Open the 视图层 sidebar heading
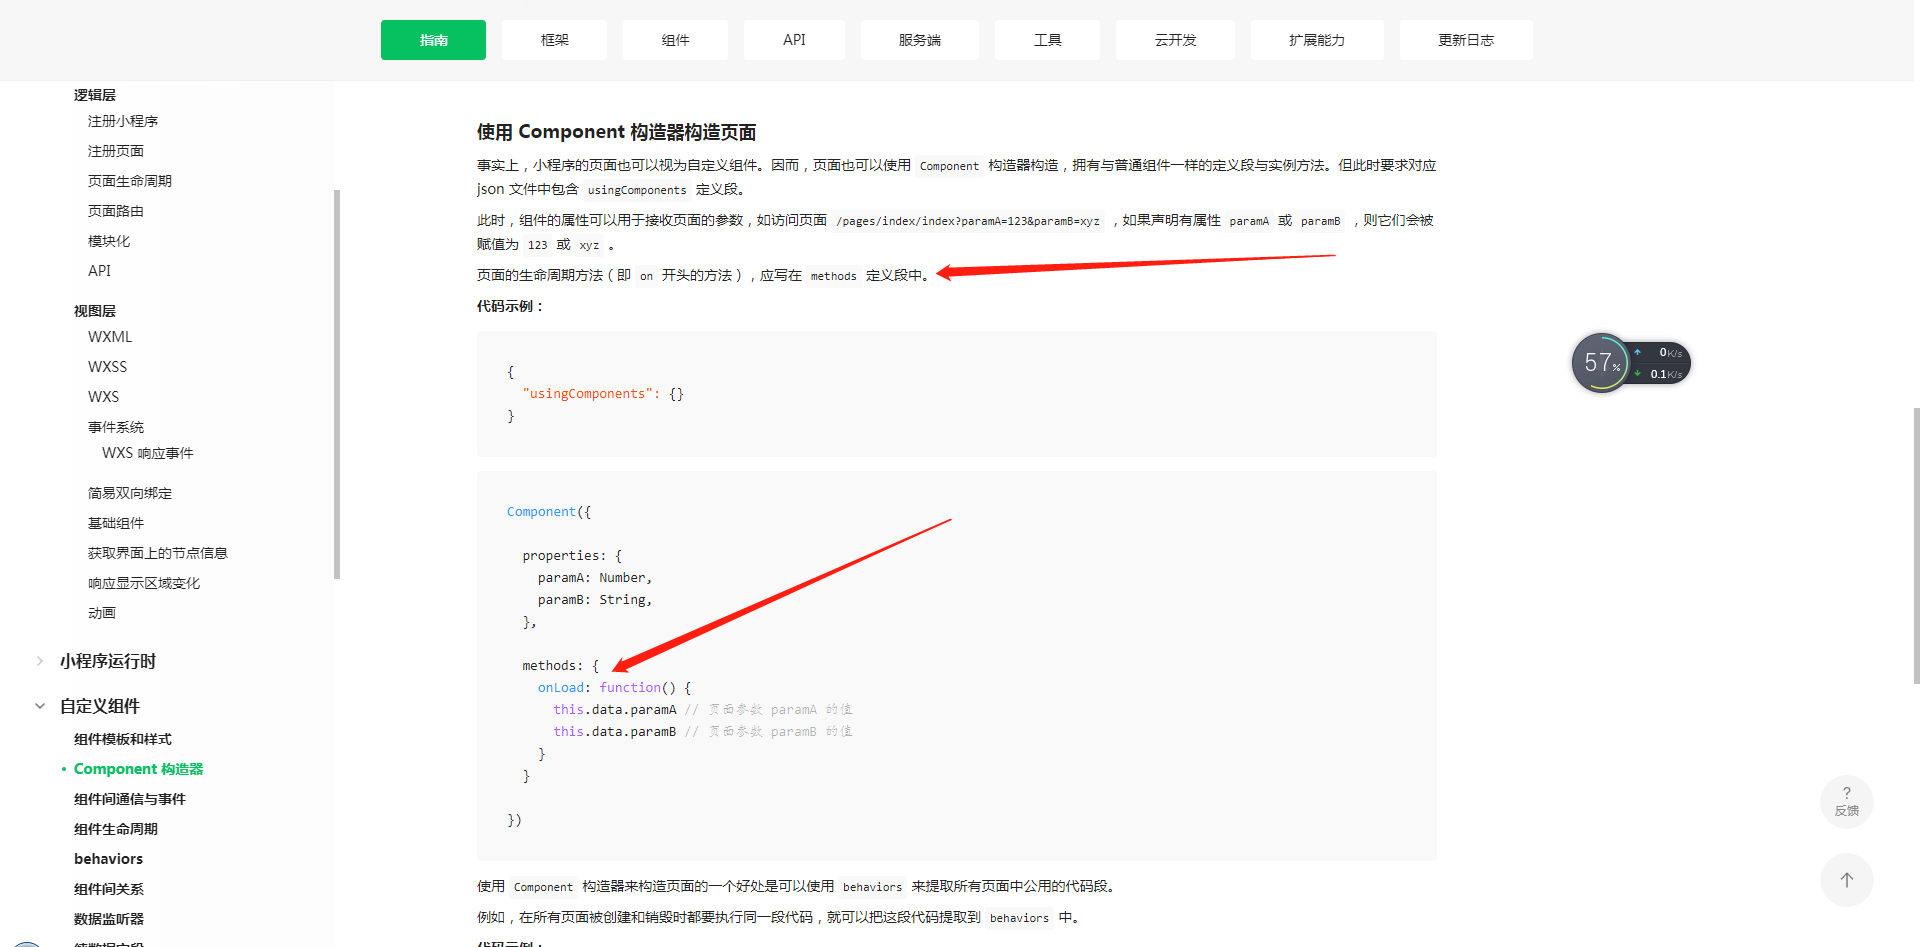The image size is (1920, 947). (95, 311)
